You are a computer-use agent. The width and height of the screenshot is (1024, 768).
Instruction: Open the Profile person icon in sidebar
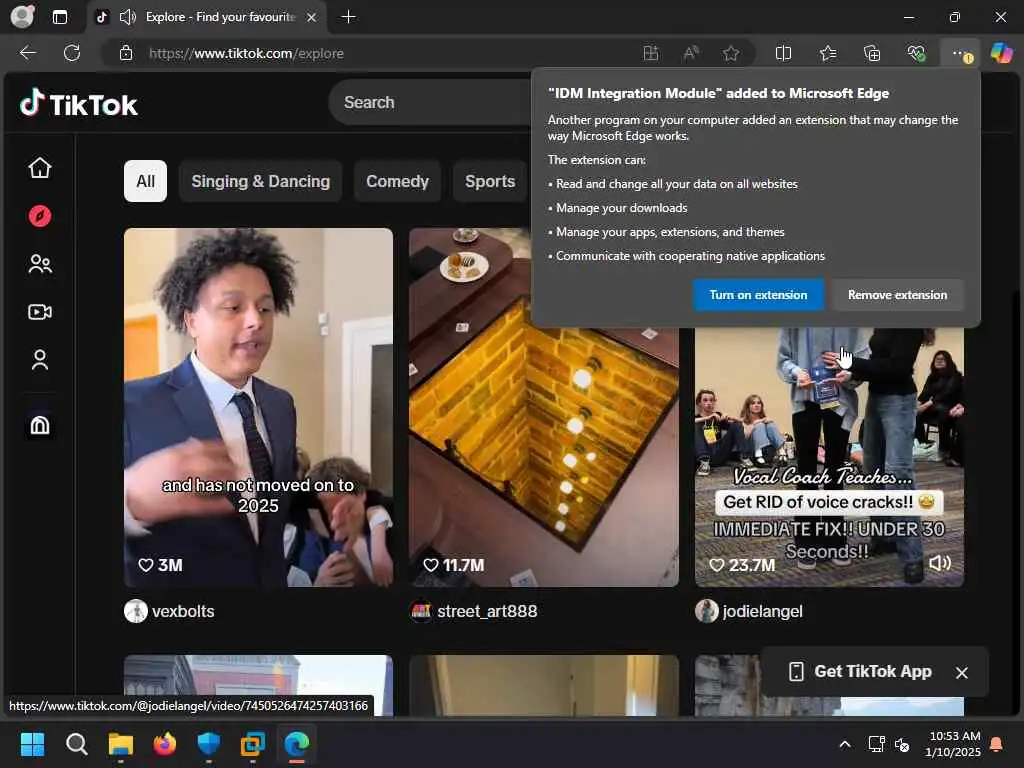[x=40, y=360]
